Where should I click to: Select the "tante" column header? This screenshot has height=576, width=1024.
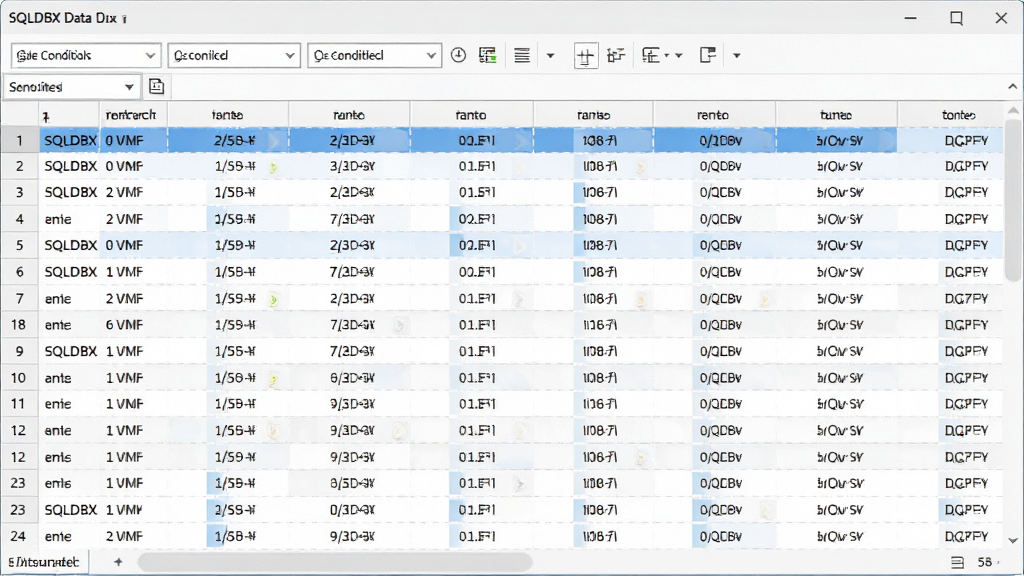tap(228, 115)
